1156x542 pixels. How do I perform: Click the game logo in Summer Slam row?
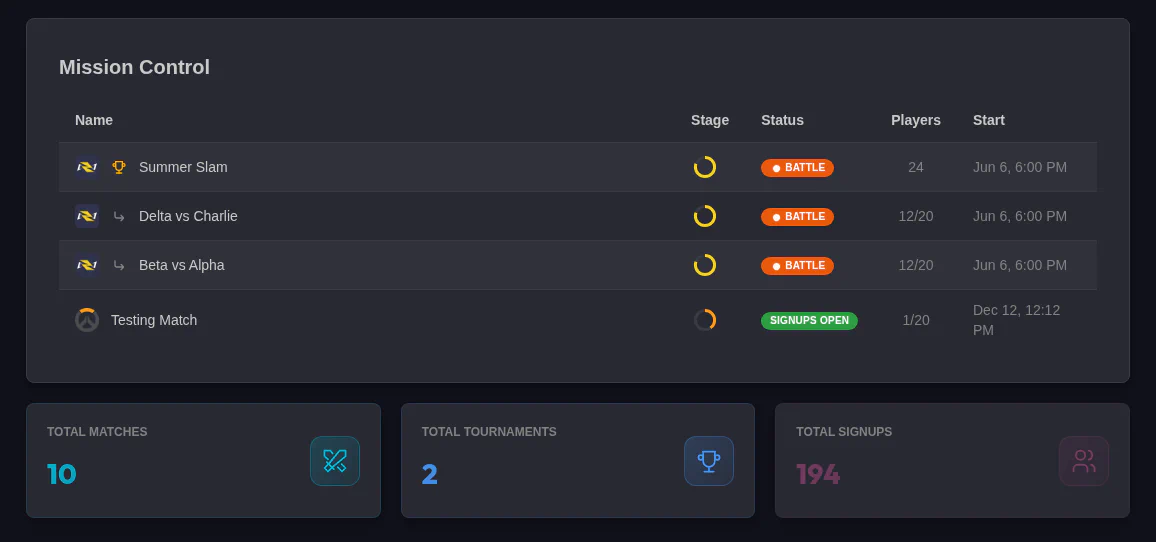click(x=87, y=167)
